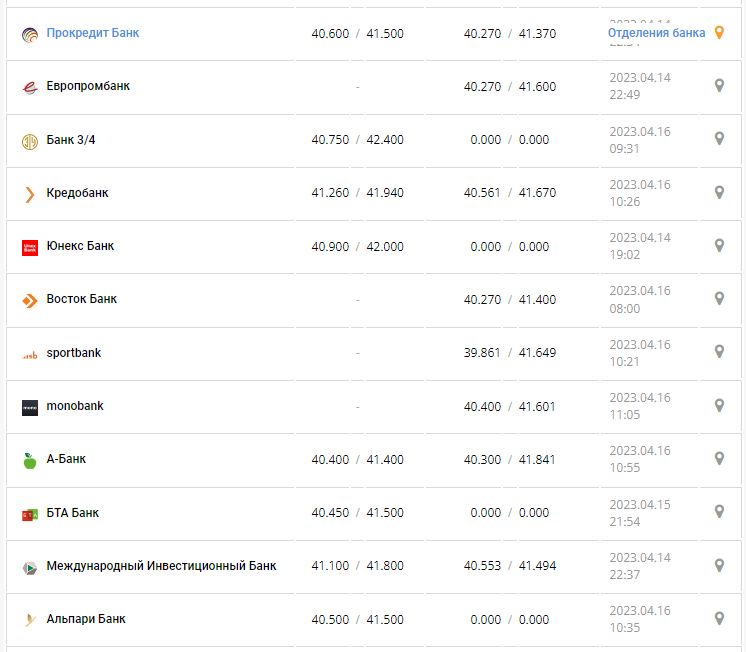The width and height of the screenshot is (746, 652).
Task: Click Кредобанк cash rate 41.260 / 41.940
Action: pyautogui.click(x=357, y=193)
